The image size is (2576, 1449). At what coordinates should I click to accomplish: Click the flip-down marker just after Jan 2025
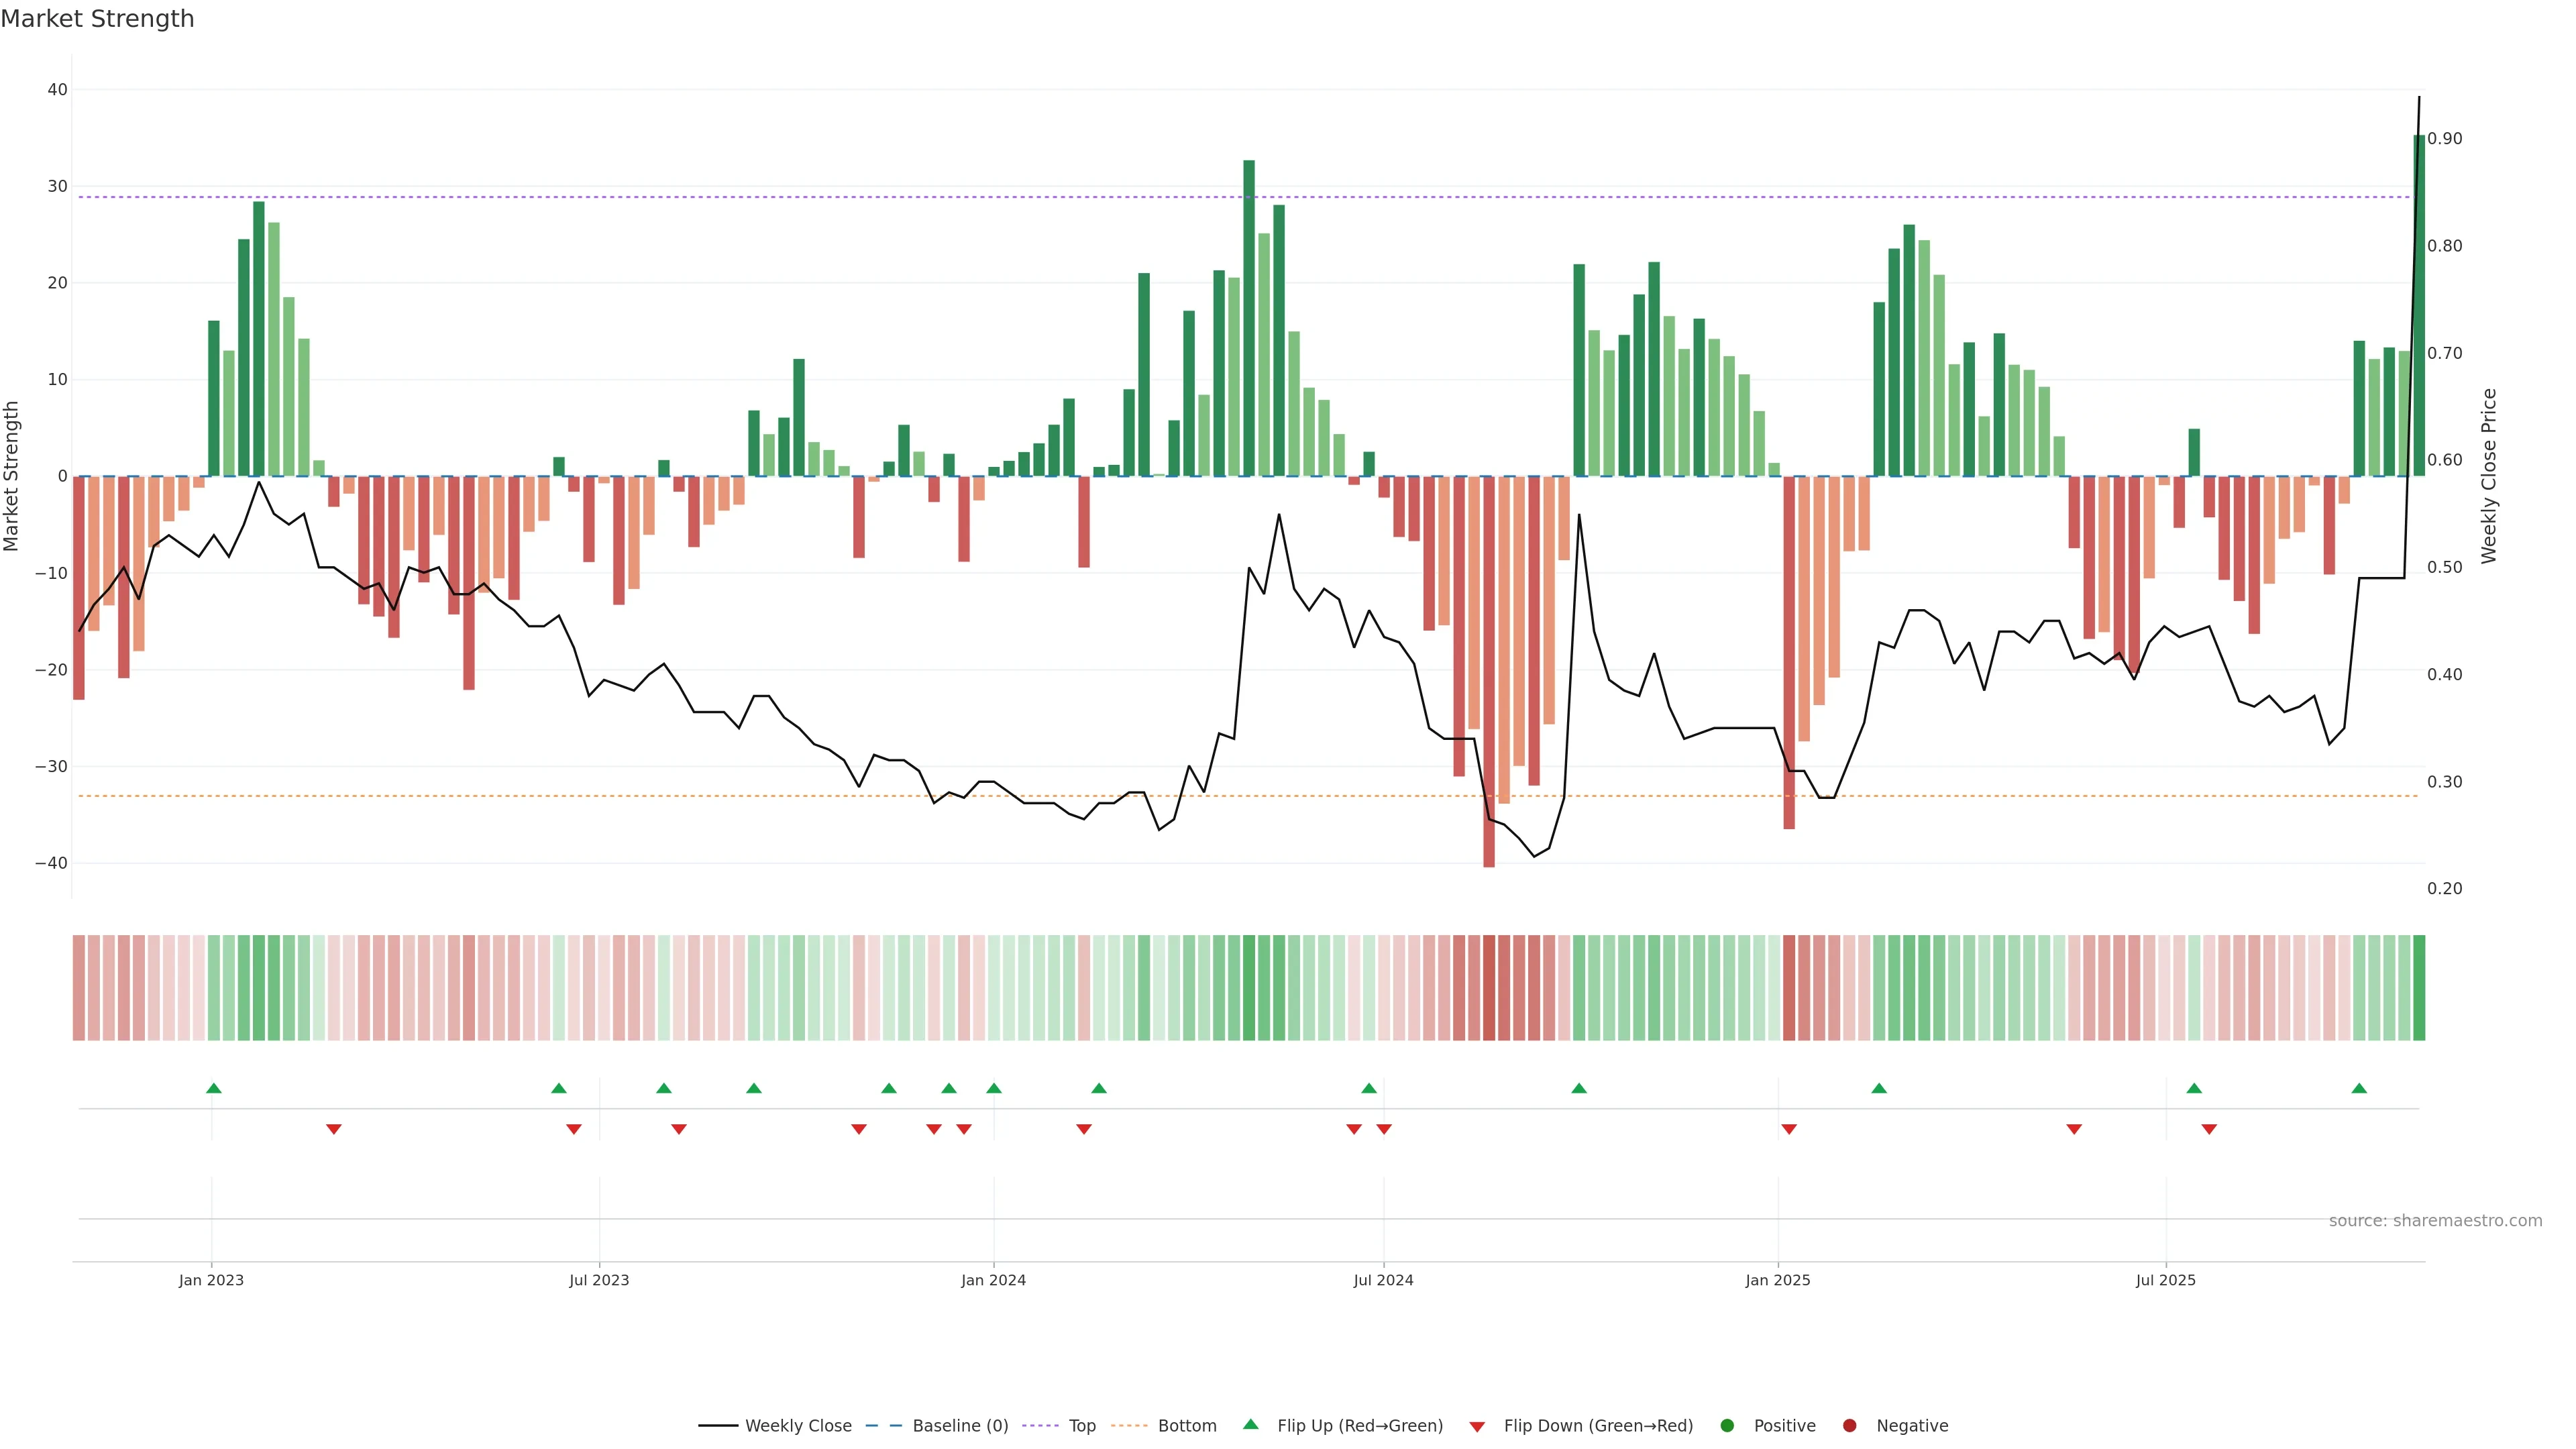1789,1129
